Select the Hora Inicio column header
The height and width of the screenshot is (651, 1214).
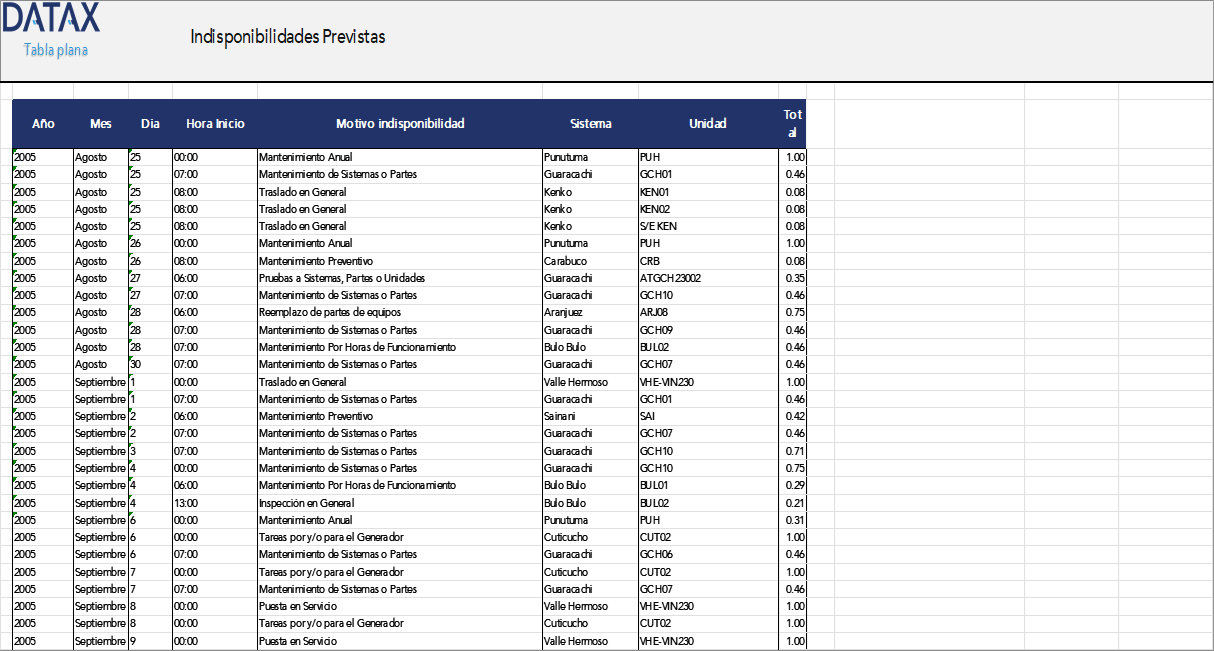pyautogui.click(x=215, y=124)
